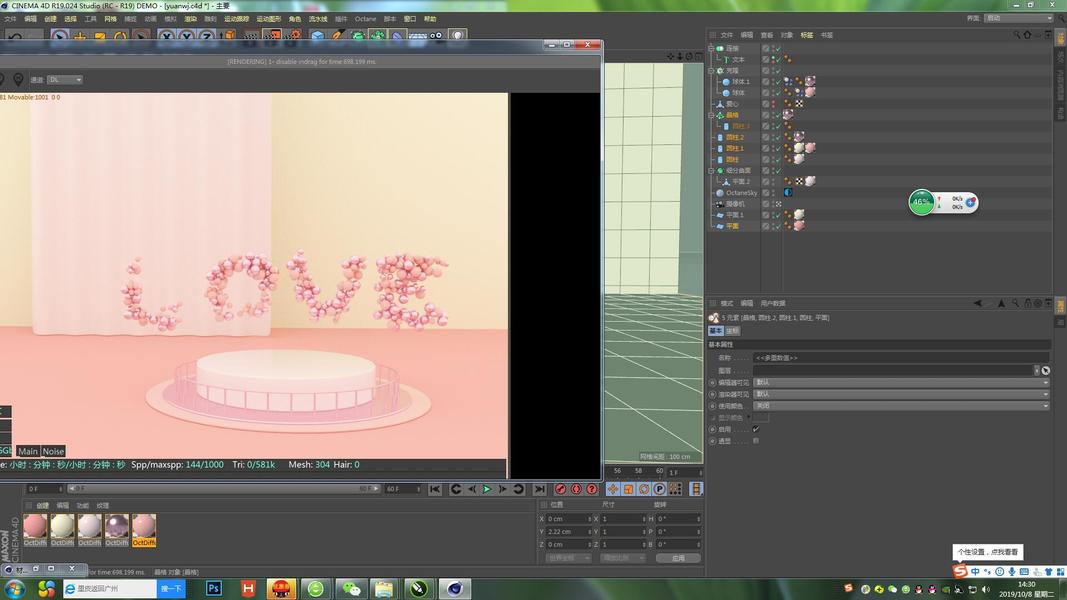Toggle parameter key P icon
Image resolution: width=1067 pixels, height=600 pixels.
659,489
